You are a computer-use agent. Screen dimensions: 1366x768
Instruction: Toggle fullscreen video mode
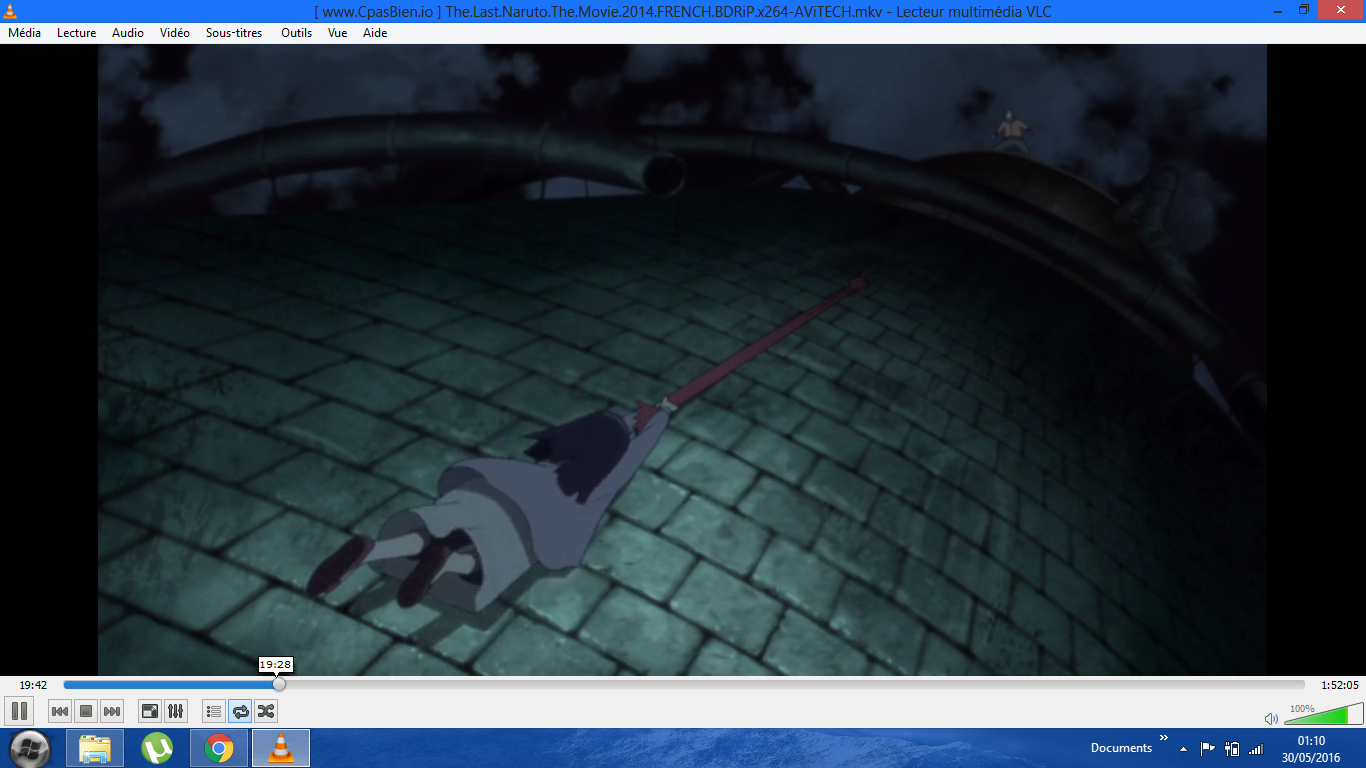tap(150, 711)
